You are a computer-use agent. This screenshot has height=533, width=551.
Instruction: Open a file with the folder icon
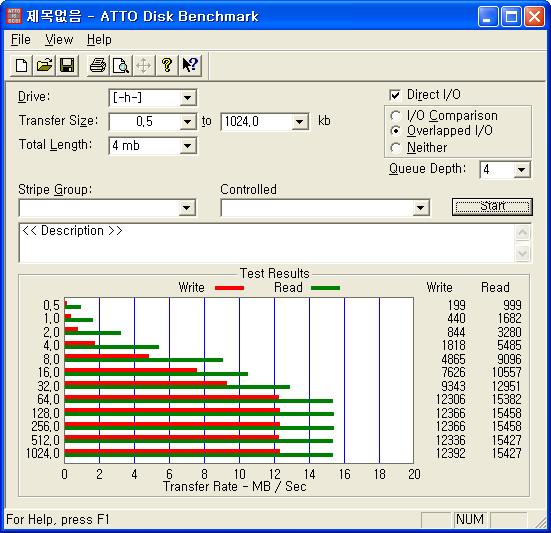[x=44, y=65]
